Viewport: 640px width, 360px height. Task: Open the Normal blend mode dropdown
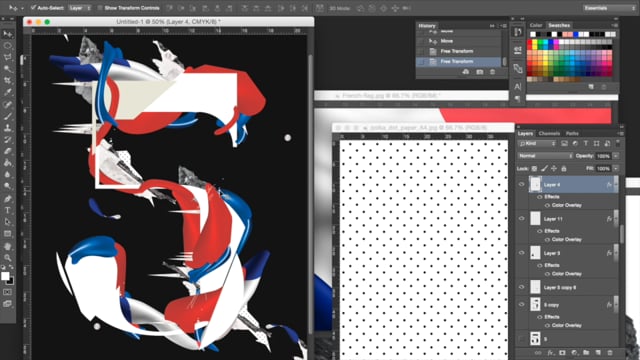pos(545,156)
